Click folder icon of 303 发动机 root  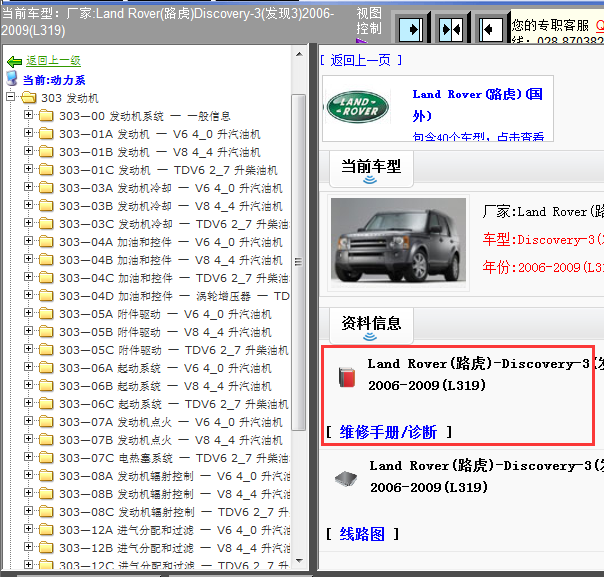click(x=29, y=97)
